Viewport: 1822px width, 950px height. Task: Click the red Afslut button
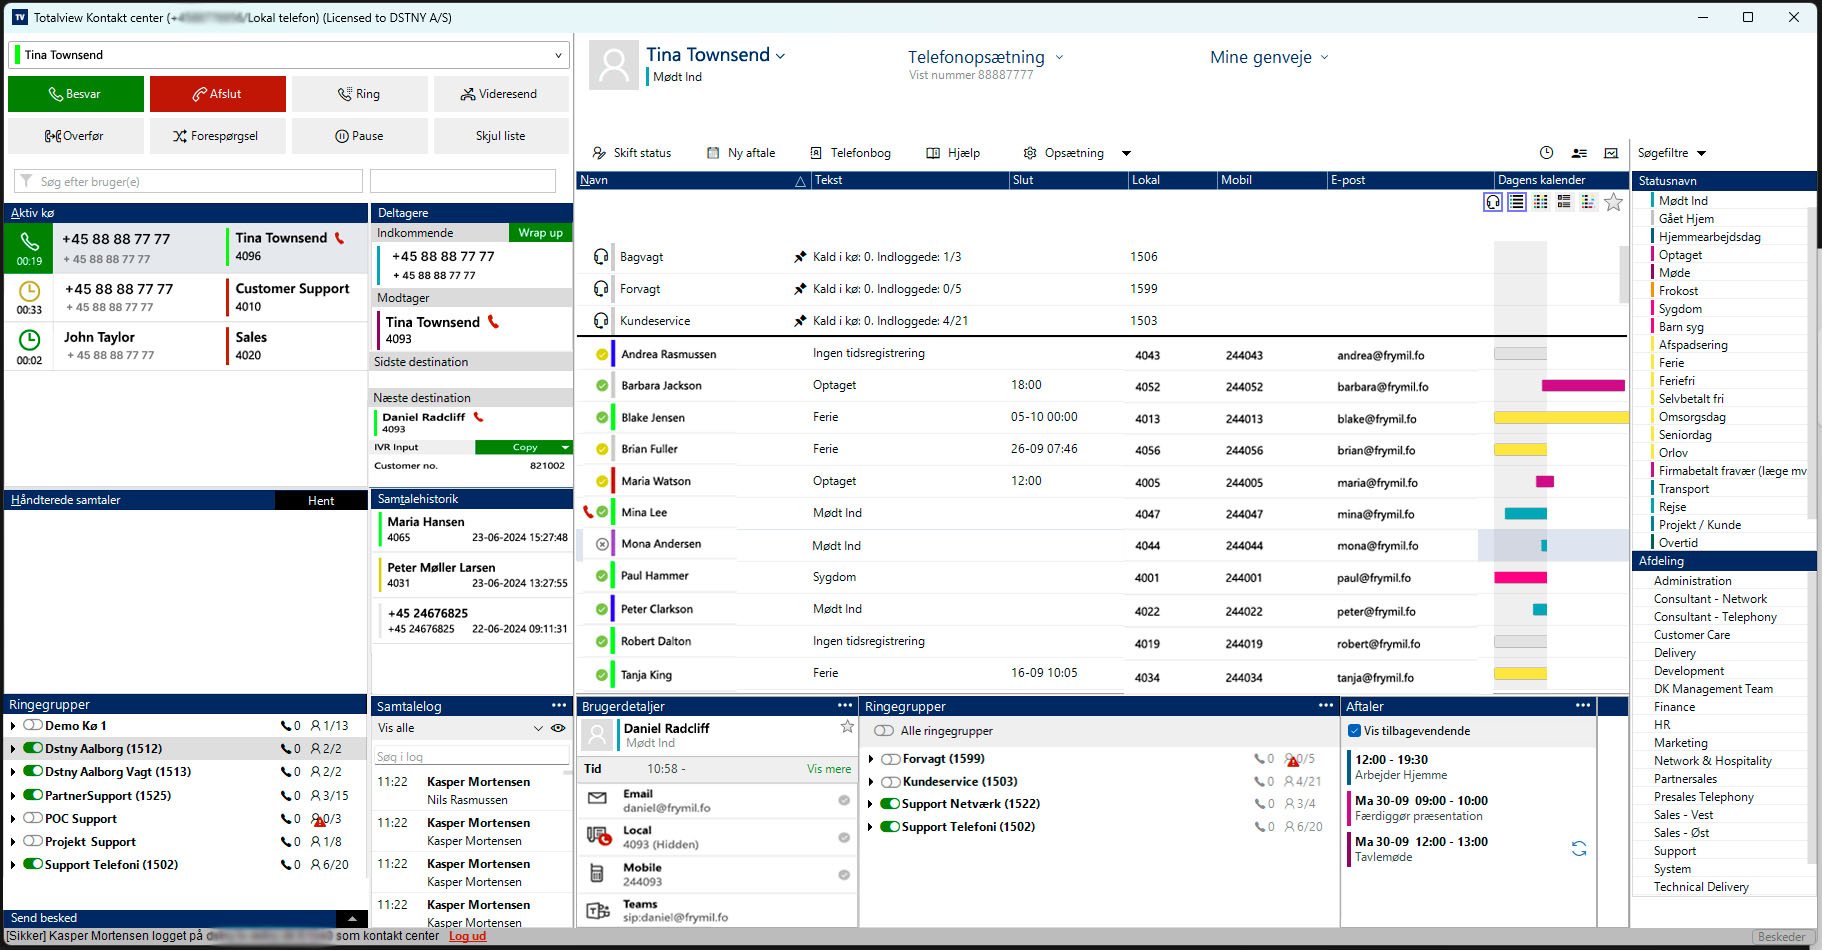(218, 94)
